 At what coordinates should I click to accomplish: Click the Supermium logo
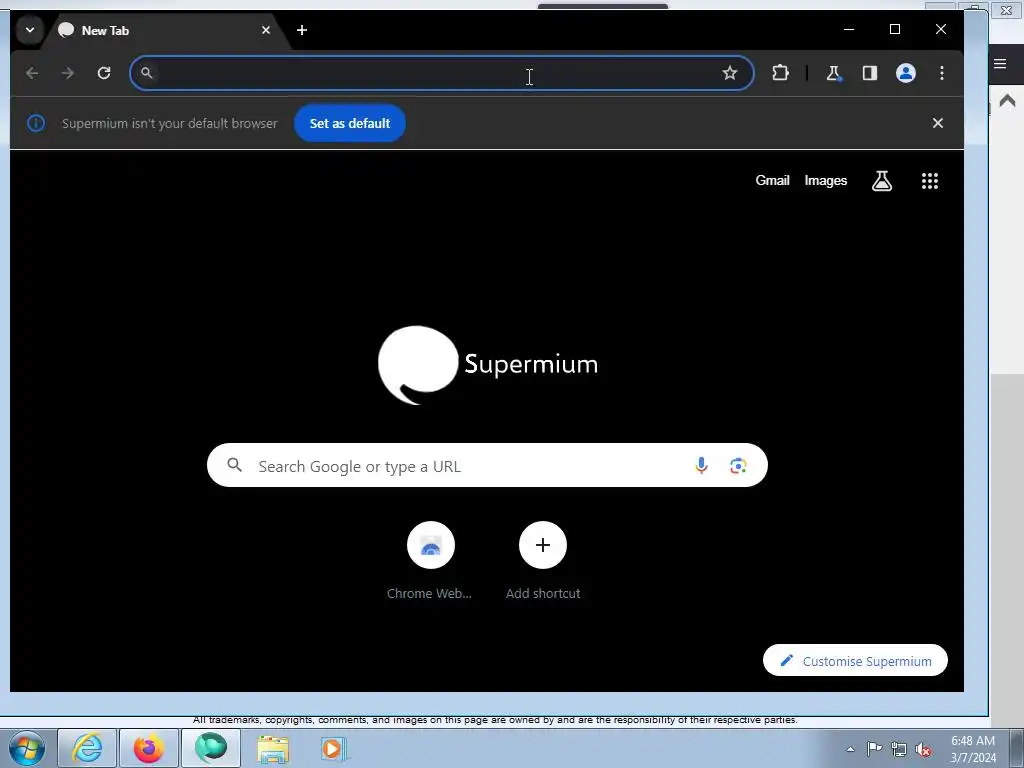point(488,364)
